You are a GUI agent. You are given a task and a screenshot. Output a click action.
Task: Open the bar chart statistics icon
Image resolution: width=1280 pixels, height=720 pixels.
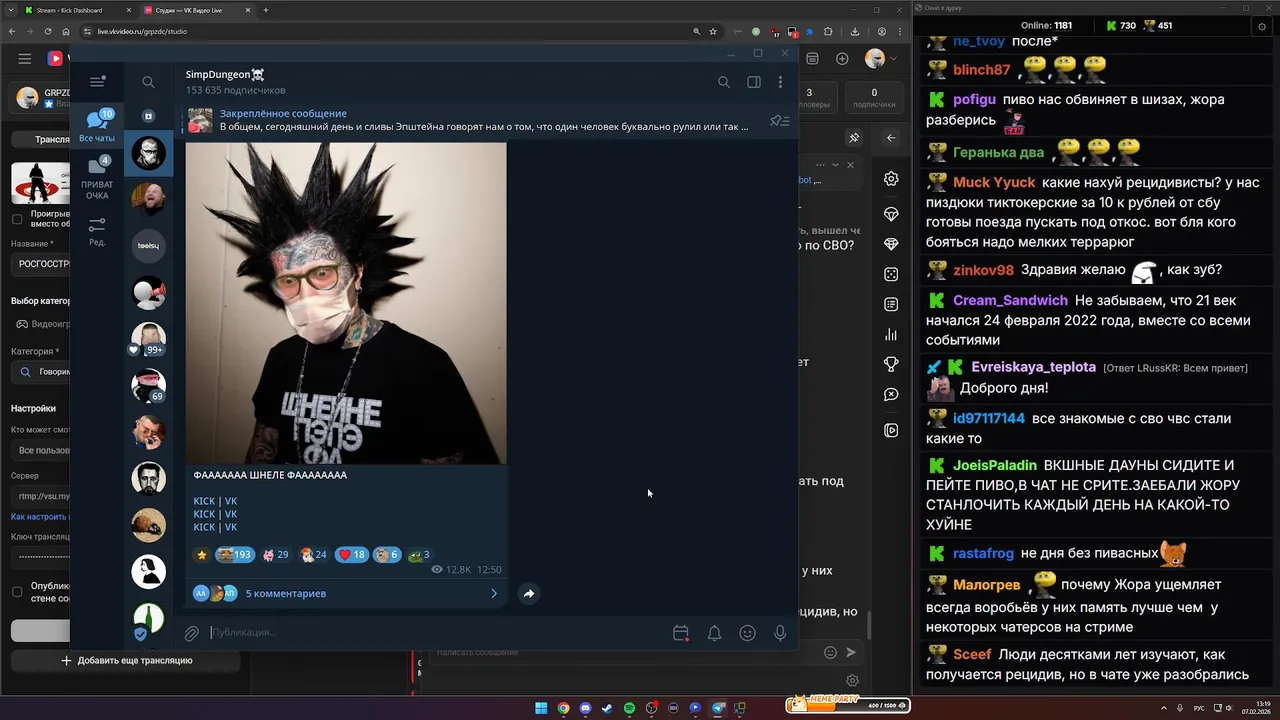click(891, 334)
